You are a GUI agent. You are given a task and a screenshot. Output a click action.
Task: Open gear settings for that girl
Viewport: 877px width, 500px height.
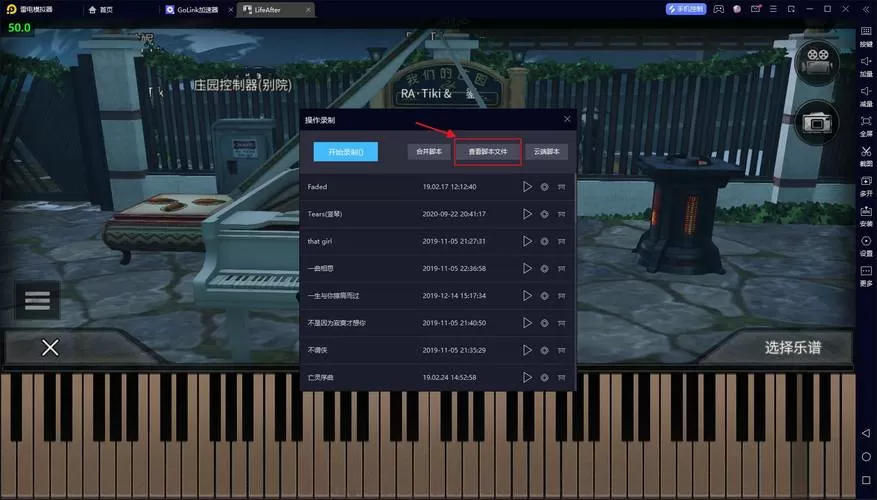544,242
